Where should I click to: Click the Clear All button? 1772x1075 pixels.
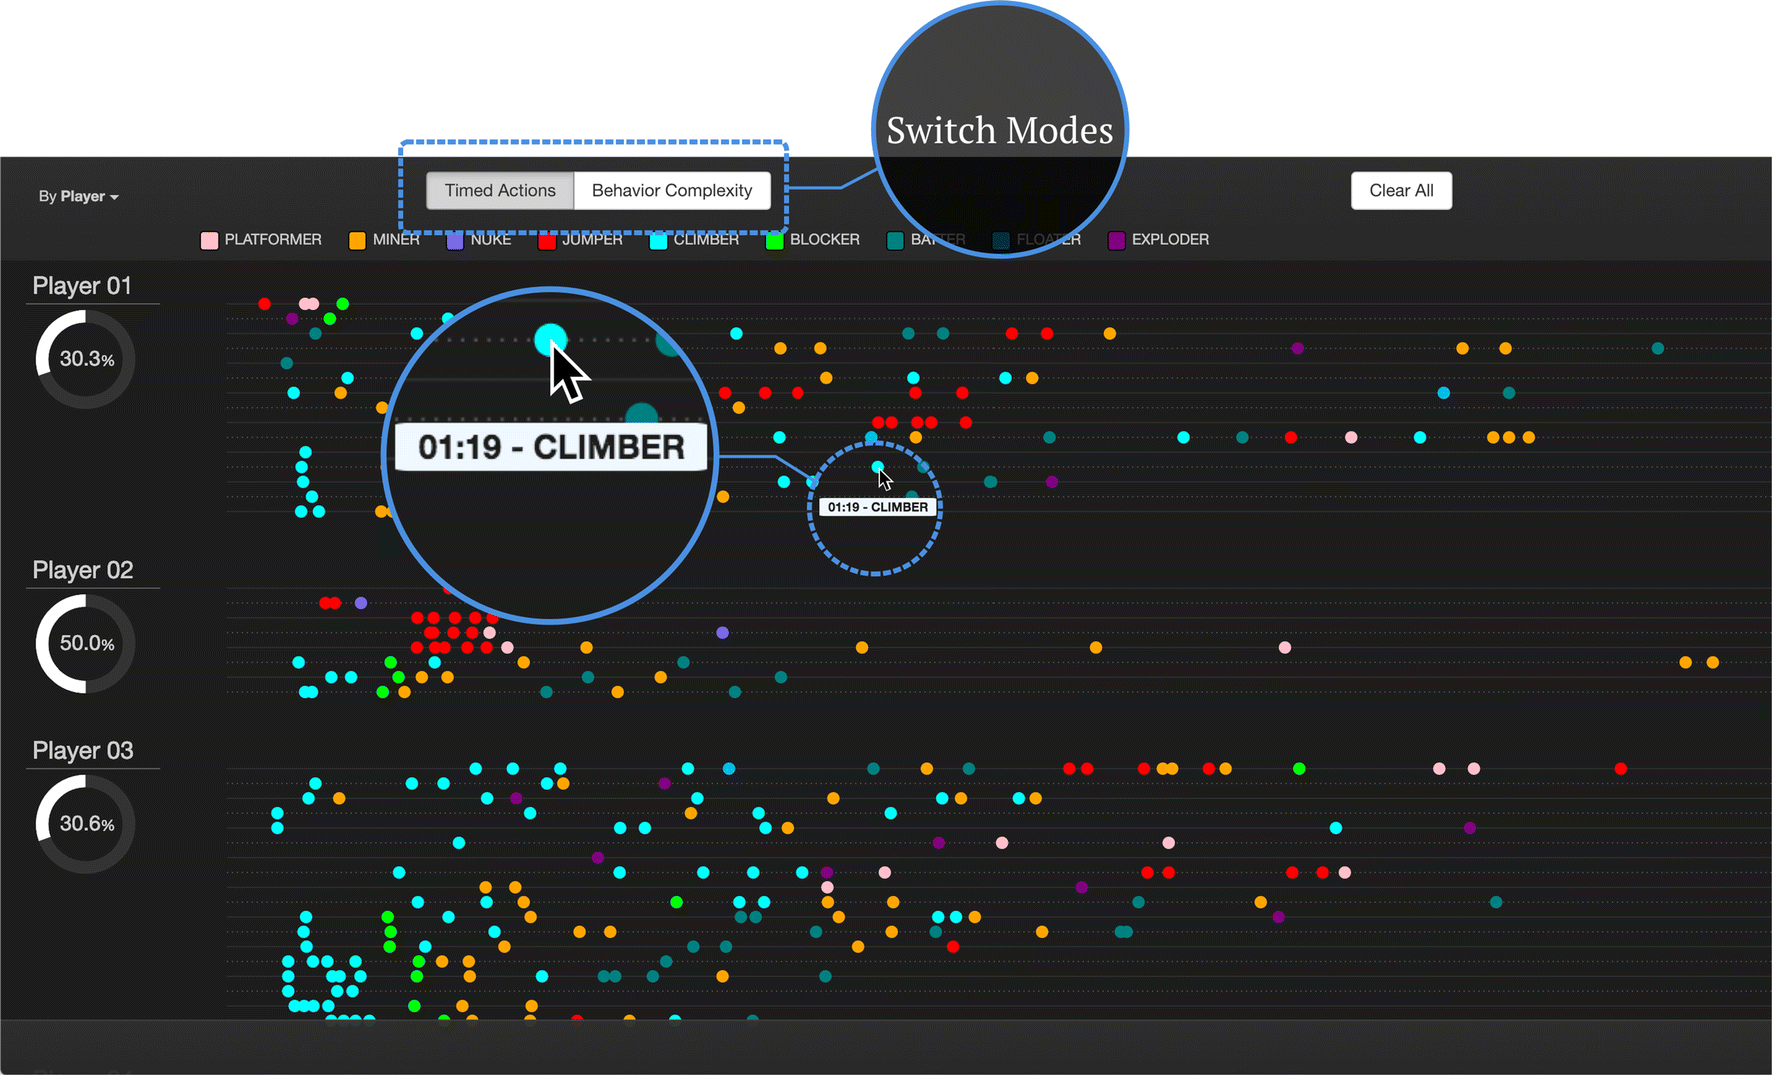click(x=1401, y=190)
